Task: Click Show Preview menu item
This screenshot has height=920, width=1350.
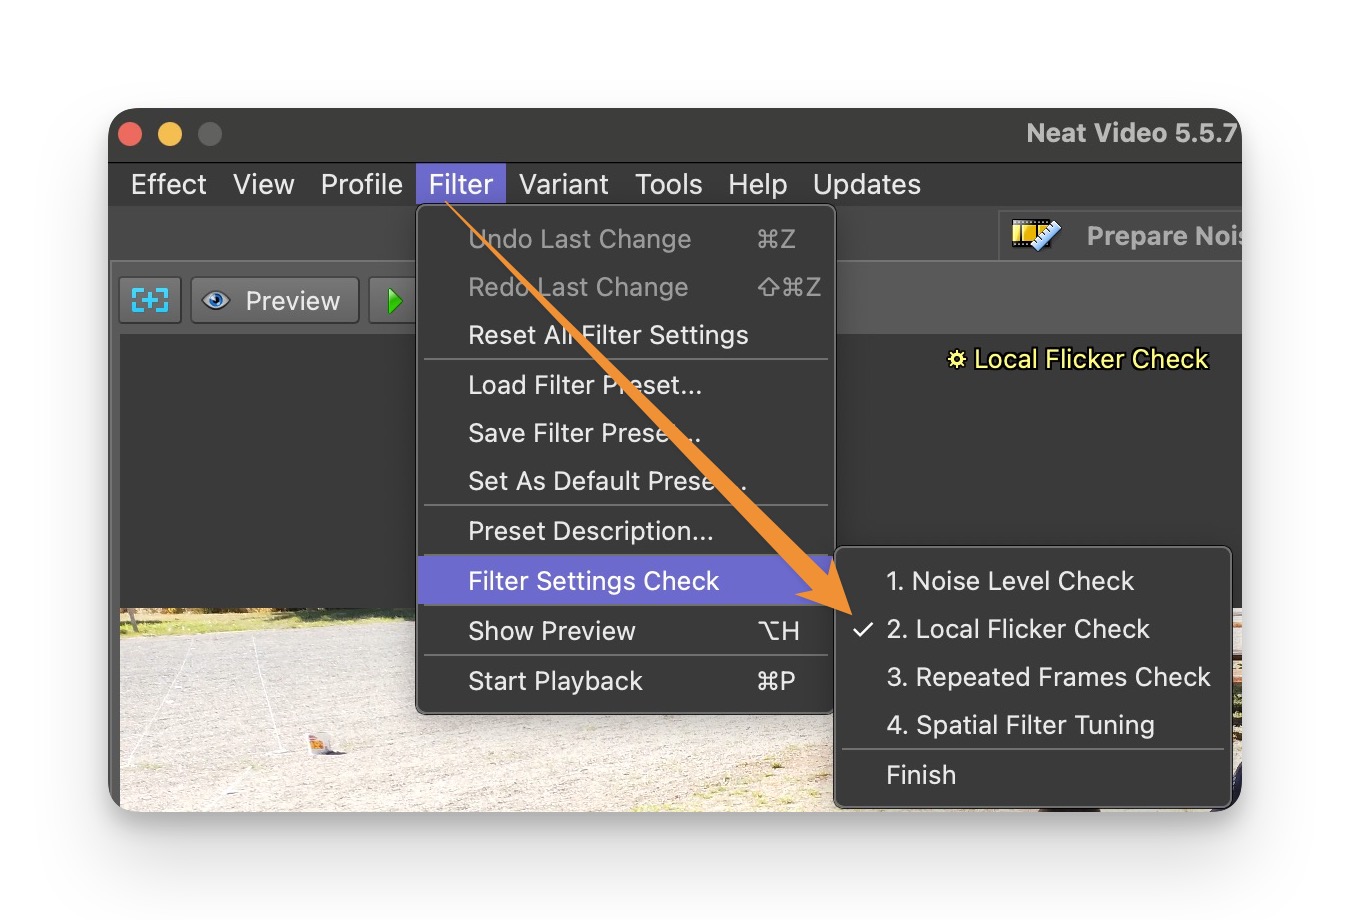Action: 552,631
